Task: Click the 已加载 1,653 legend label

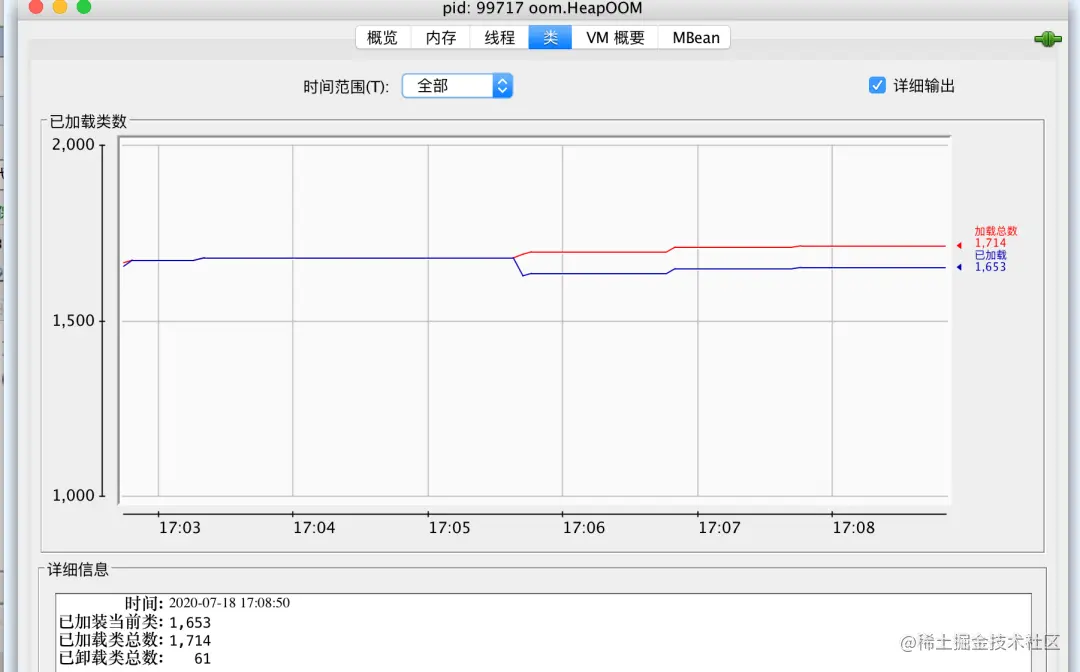Action: click(x=990, y=261)
